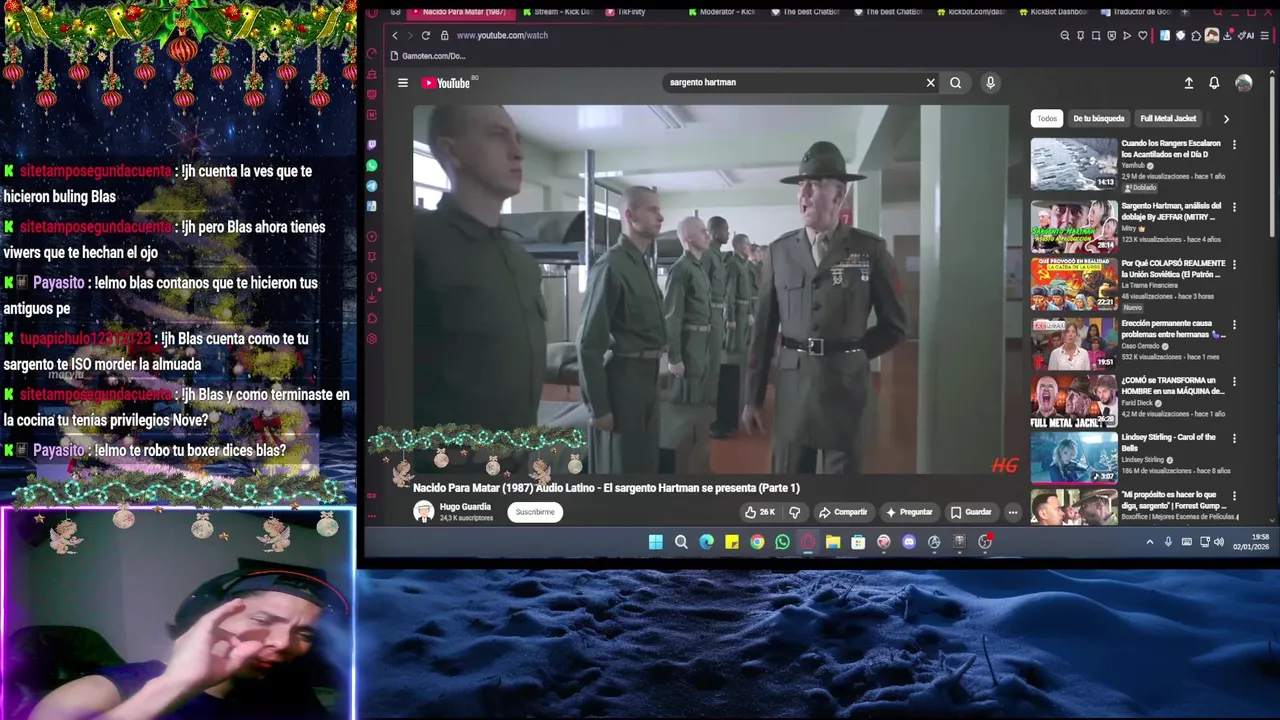1280x720 pixels.
Task: Open more video actions (three dots)
Action: pyautogui.click(x=1013, y=512)
